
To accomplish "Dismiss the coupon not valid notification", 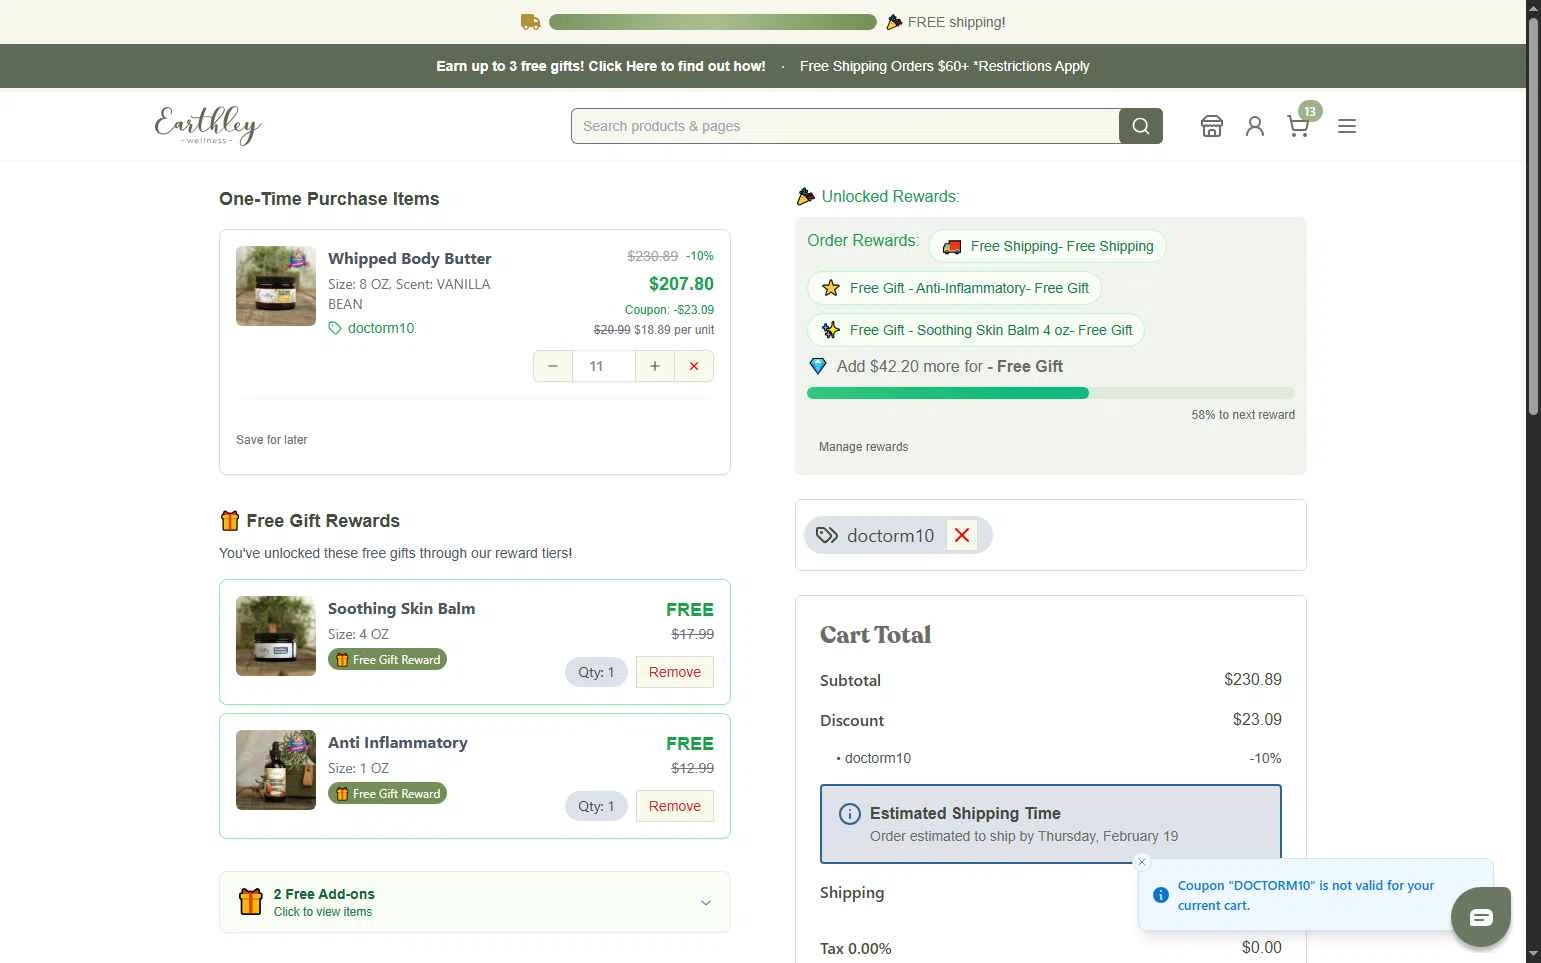I will pyautogui.click(x=1142, y=862).
